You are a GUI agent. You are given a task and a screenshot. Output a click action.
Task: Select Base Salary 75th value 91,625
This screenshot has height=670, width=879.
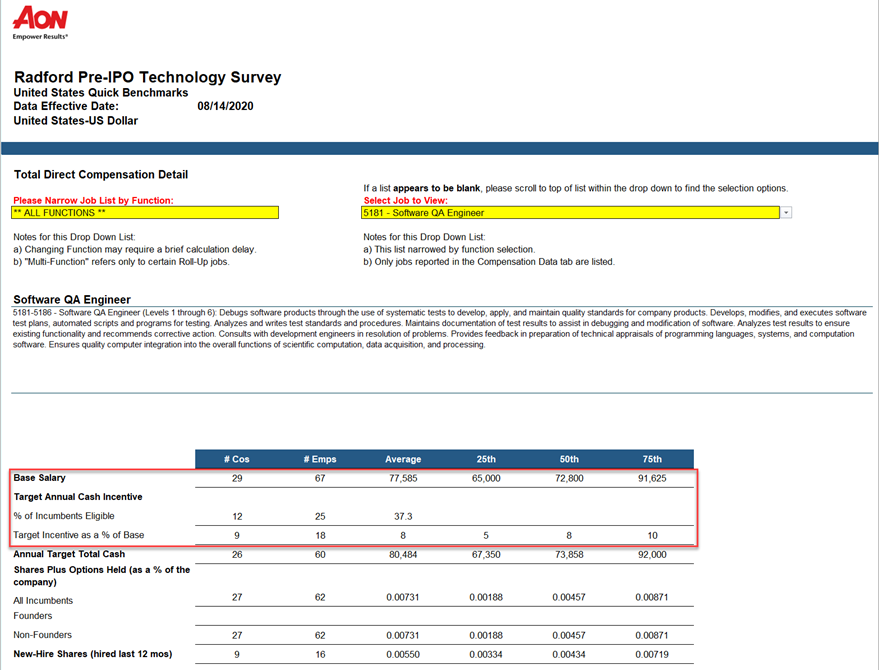click(x=652, y=478)
